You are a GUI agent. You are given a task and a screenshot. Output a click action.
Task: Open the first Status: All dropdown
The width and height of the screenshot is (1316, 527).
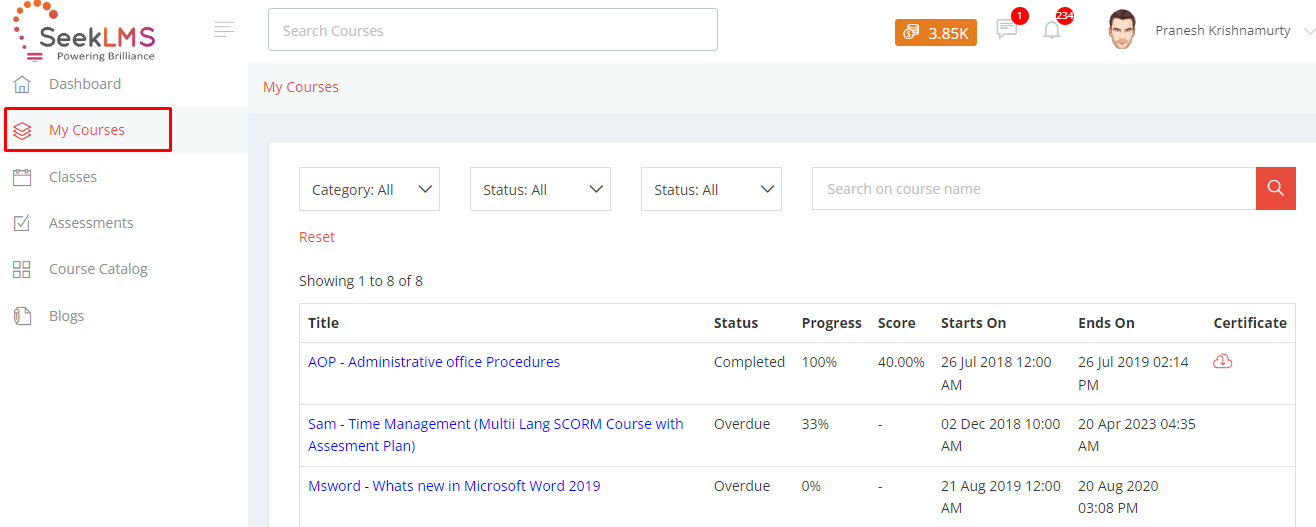point(540,189)
